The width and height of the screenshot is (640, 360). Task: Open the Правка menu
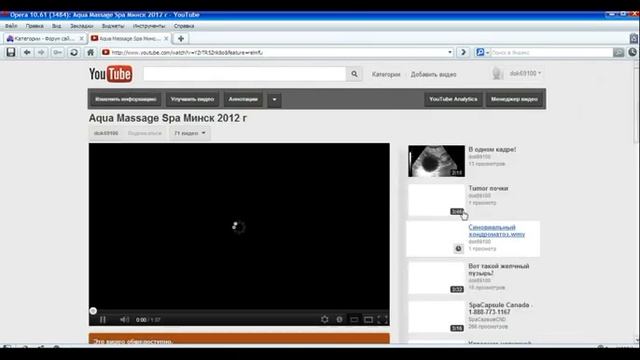tap(34, 26)
